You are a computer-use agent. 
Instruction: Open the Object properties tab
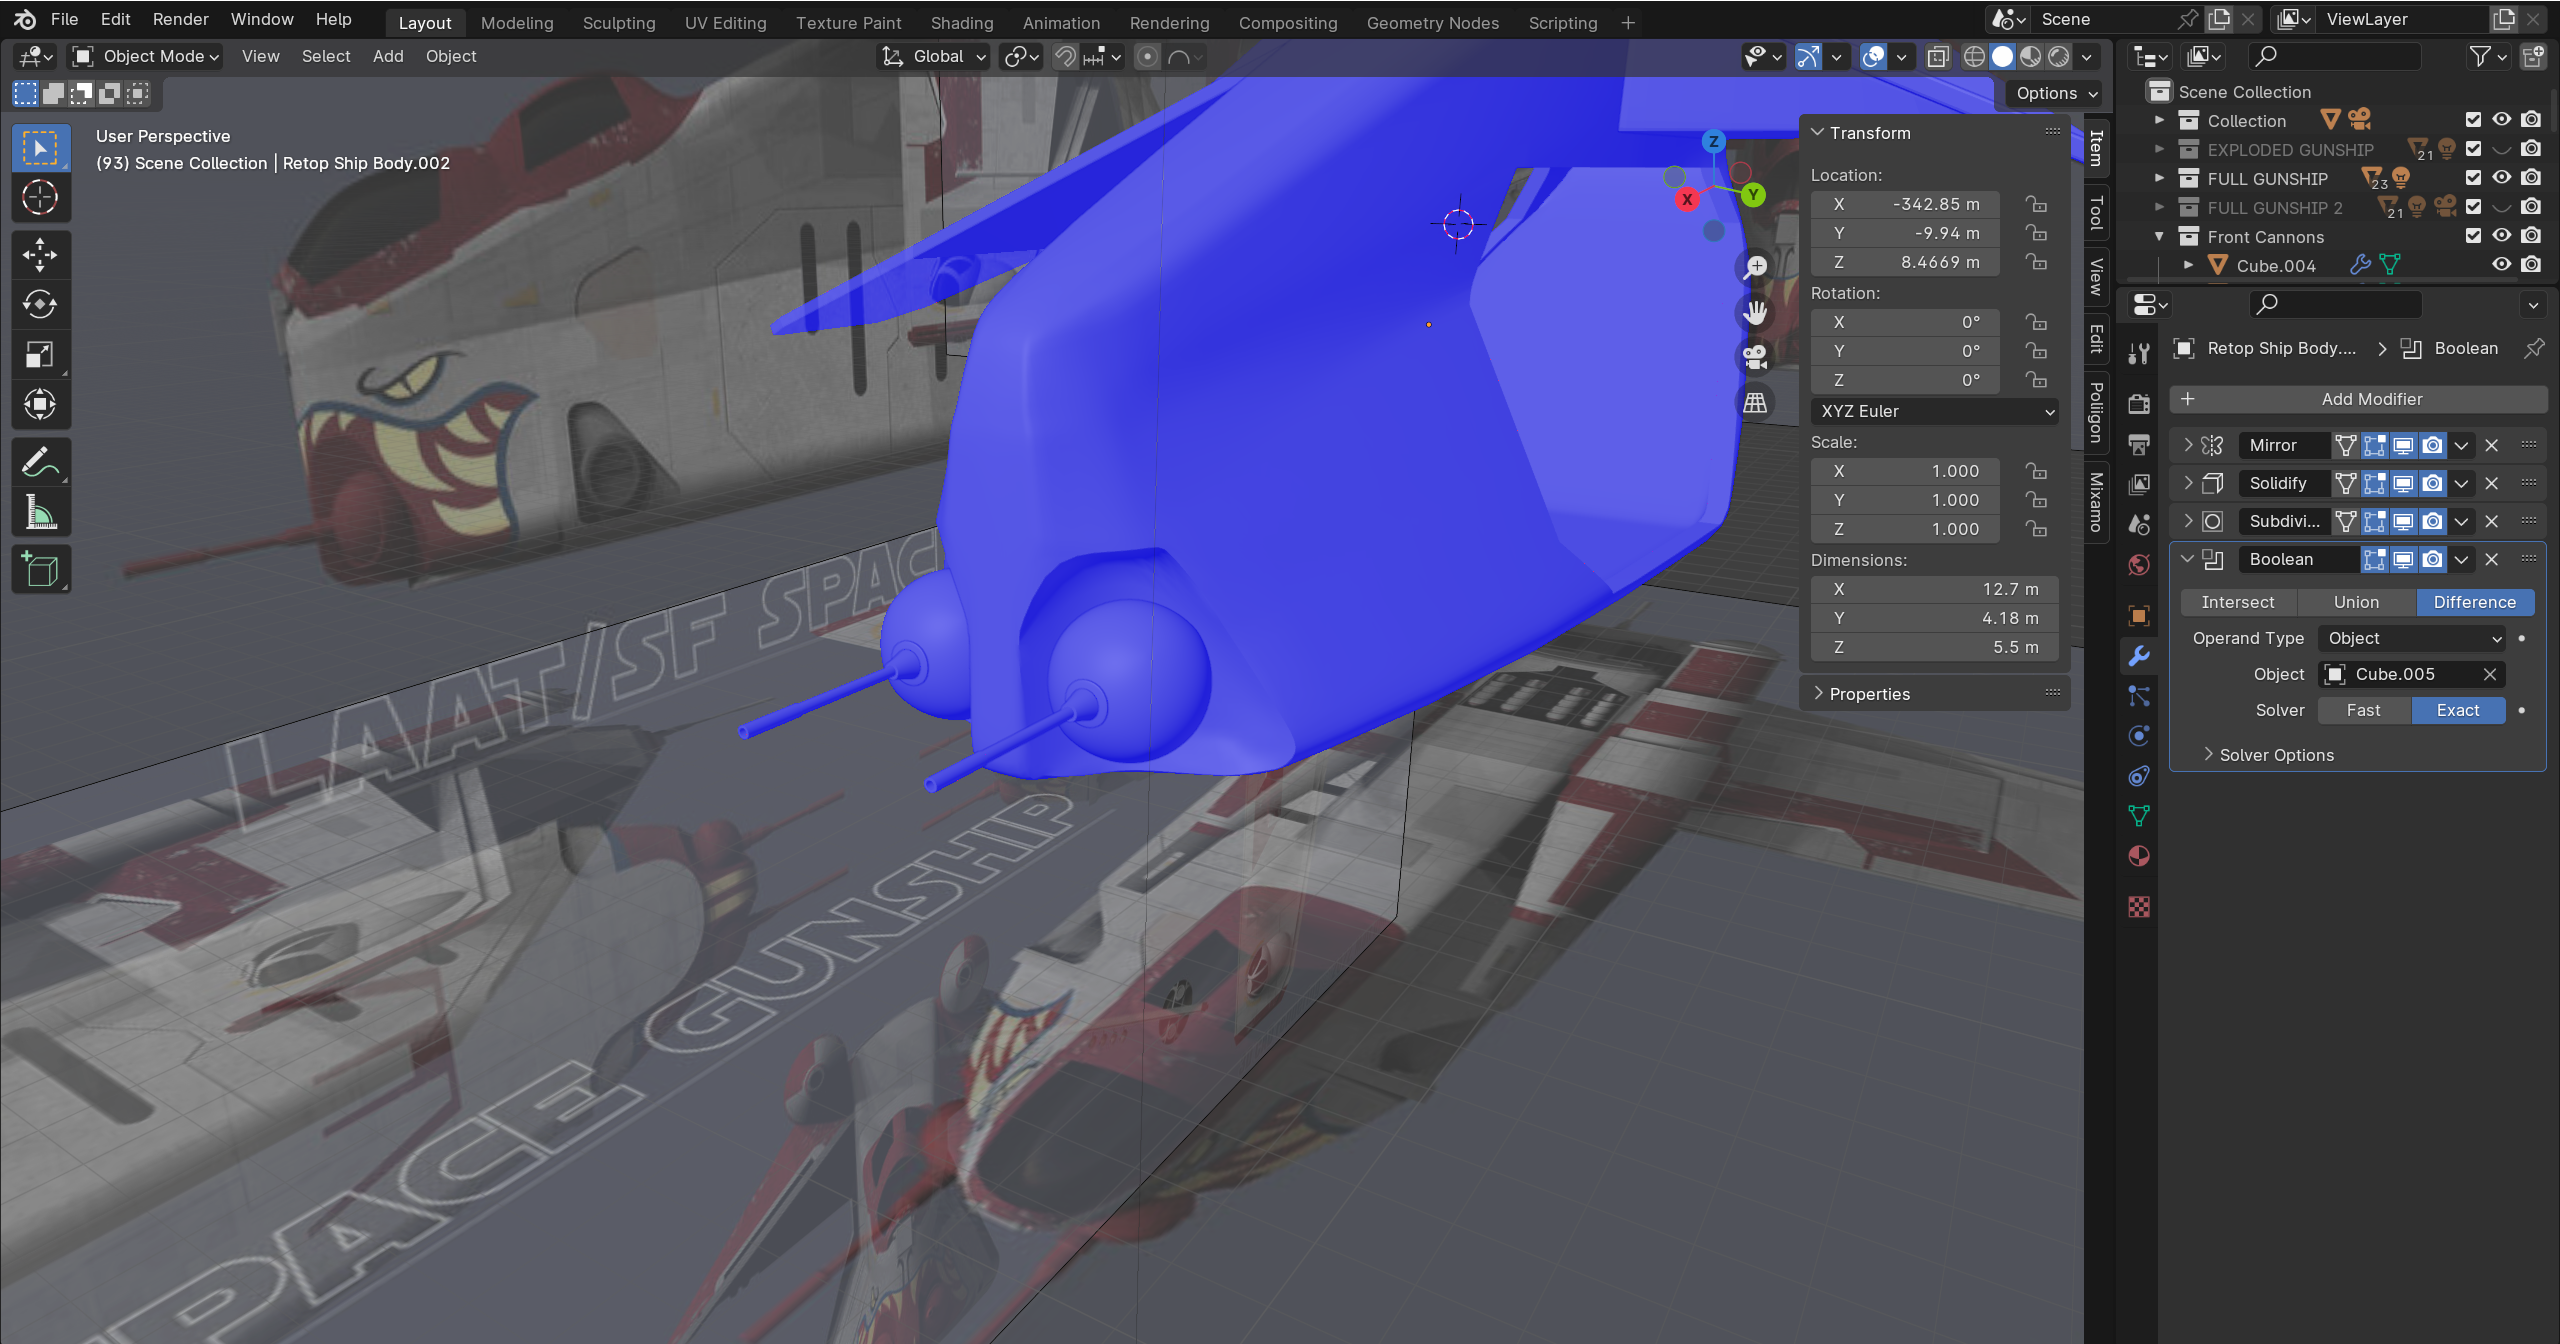(2139, 616)
